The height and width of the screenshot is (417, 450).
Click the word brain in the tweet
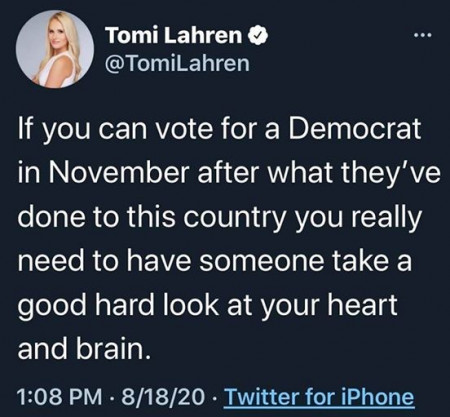click(x=111, y=349)
